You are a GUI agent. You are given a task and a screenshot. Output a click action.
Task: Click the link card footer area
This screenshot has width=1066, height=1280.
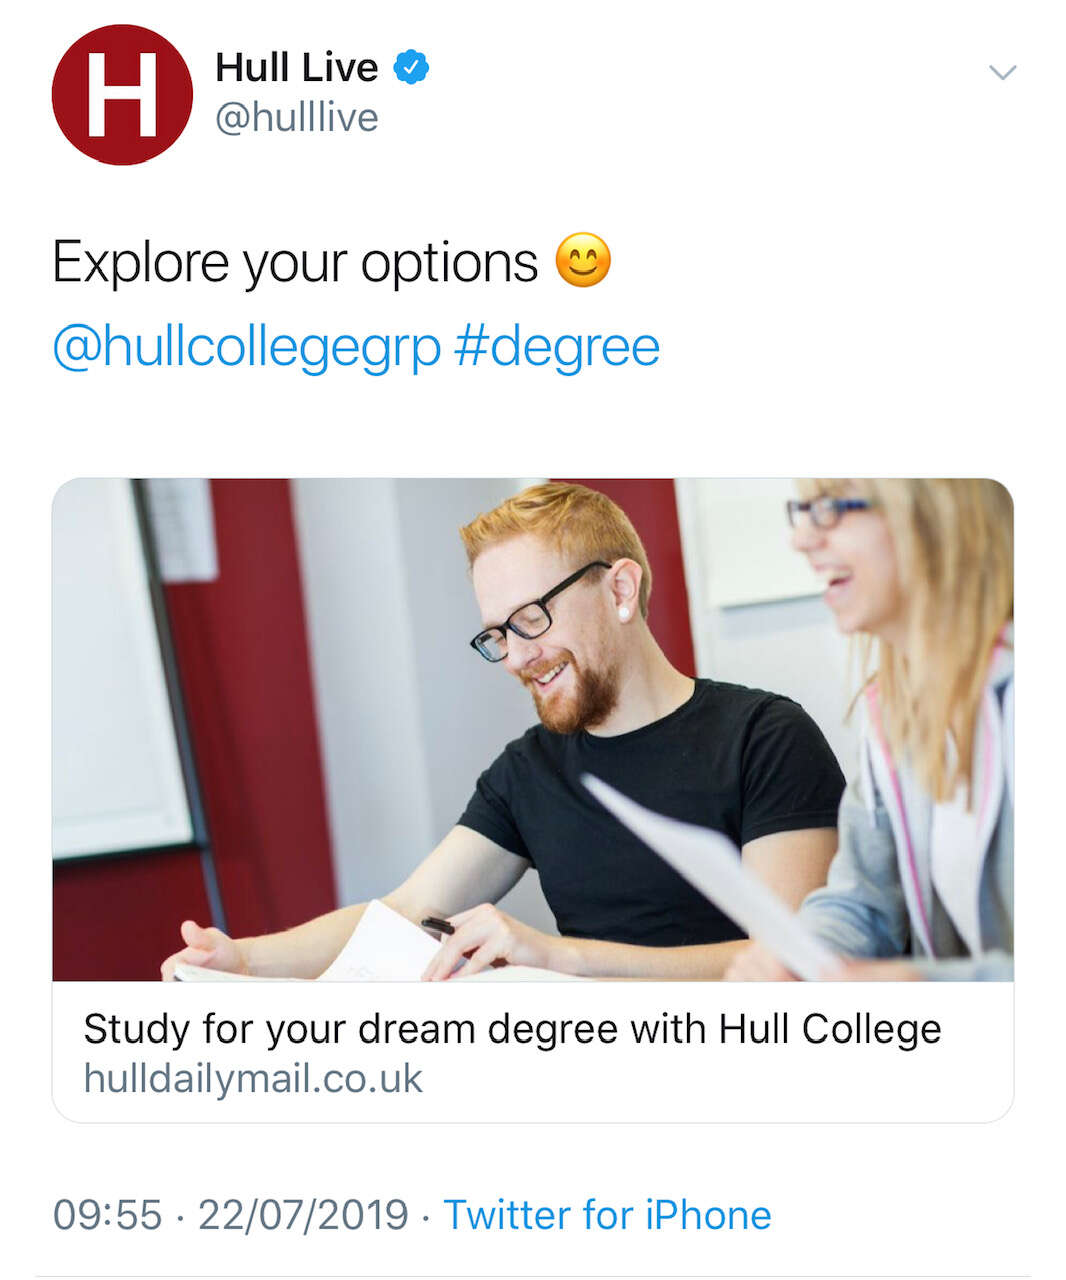coord(533,1052)
